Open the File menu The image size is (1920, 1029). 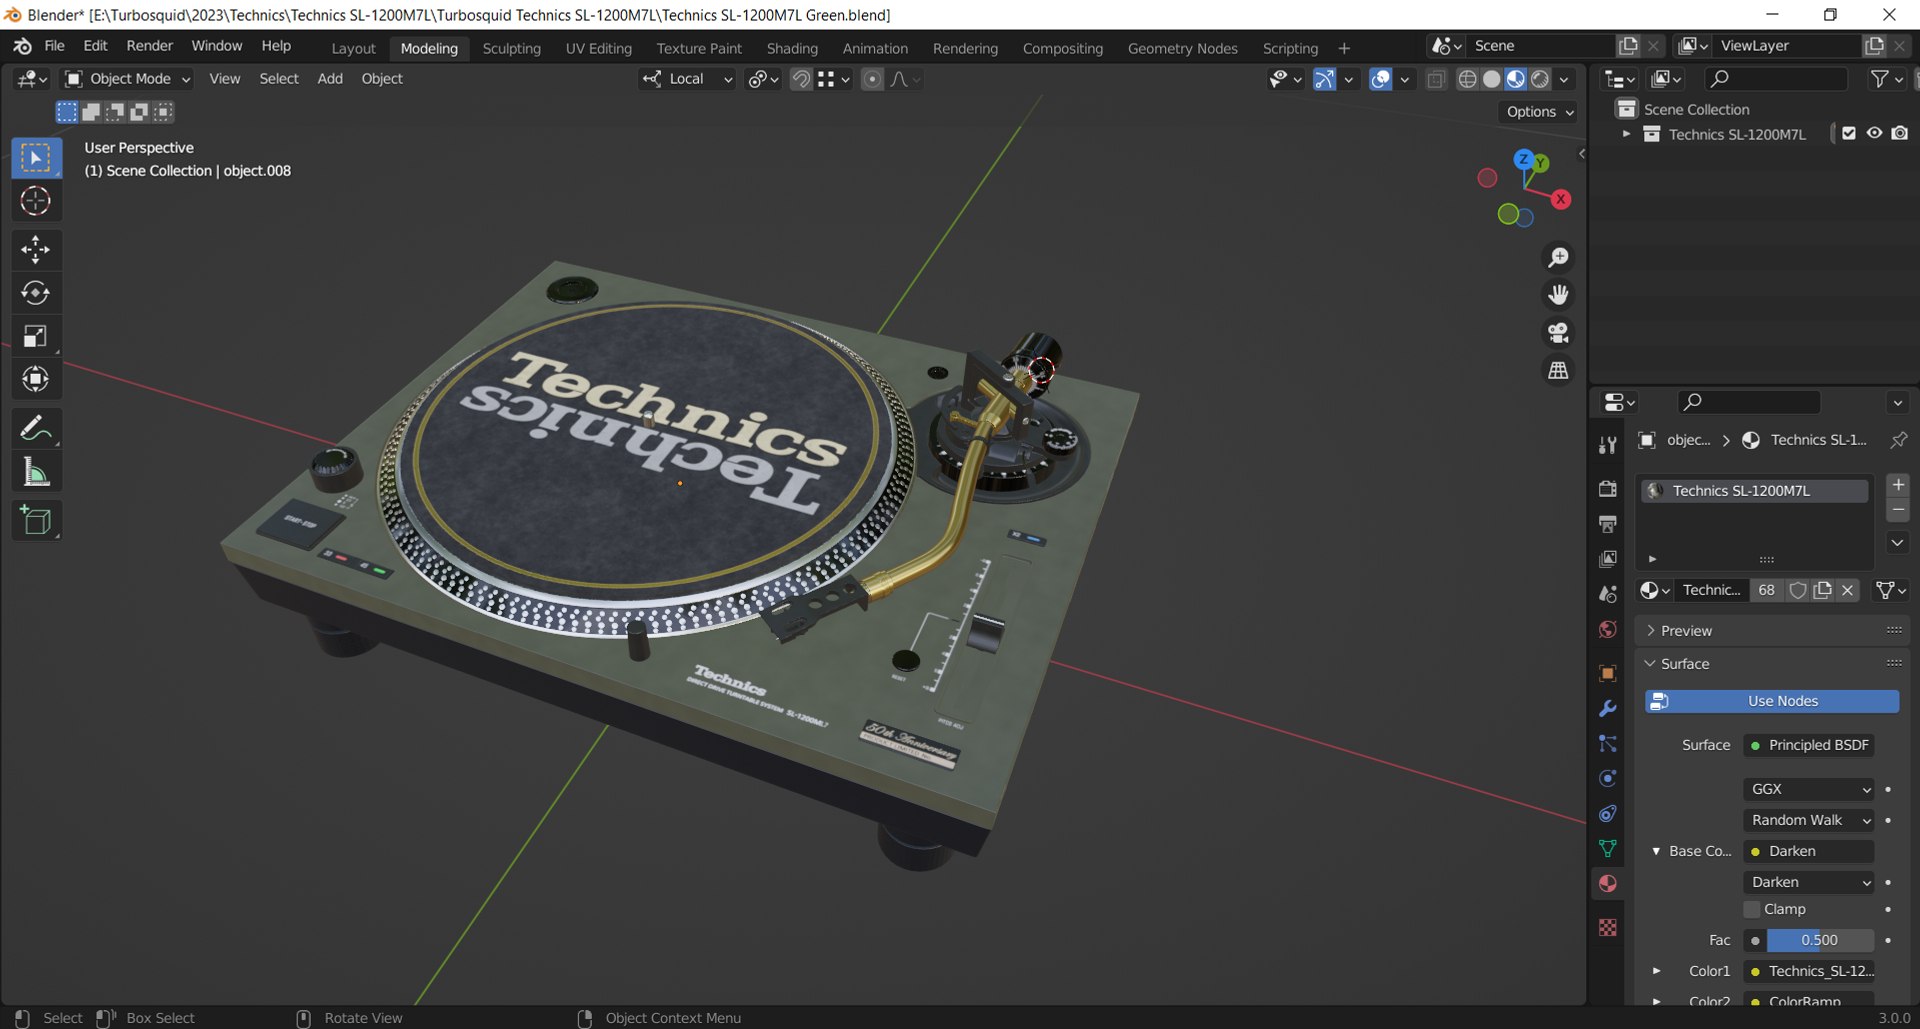pos(54,46)
